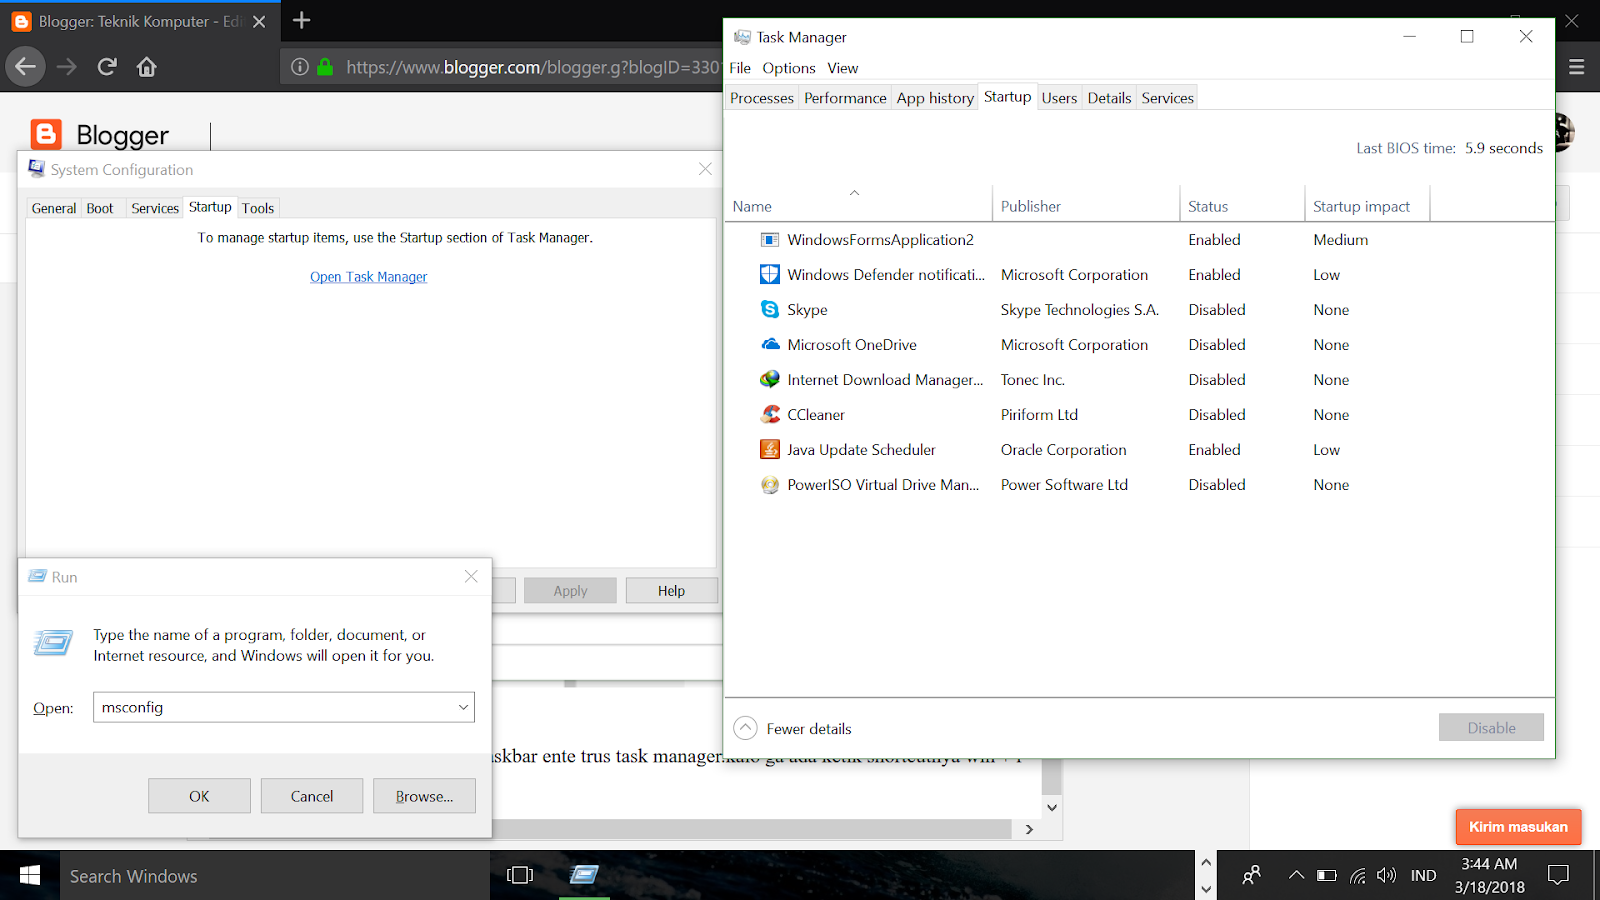Screen dimensions: 1600x900
Task: Disable the Java Update Scheduler startup entry
Action: coord(1214,449)
